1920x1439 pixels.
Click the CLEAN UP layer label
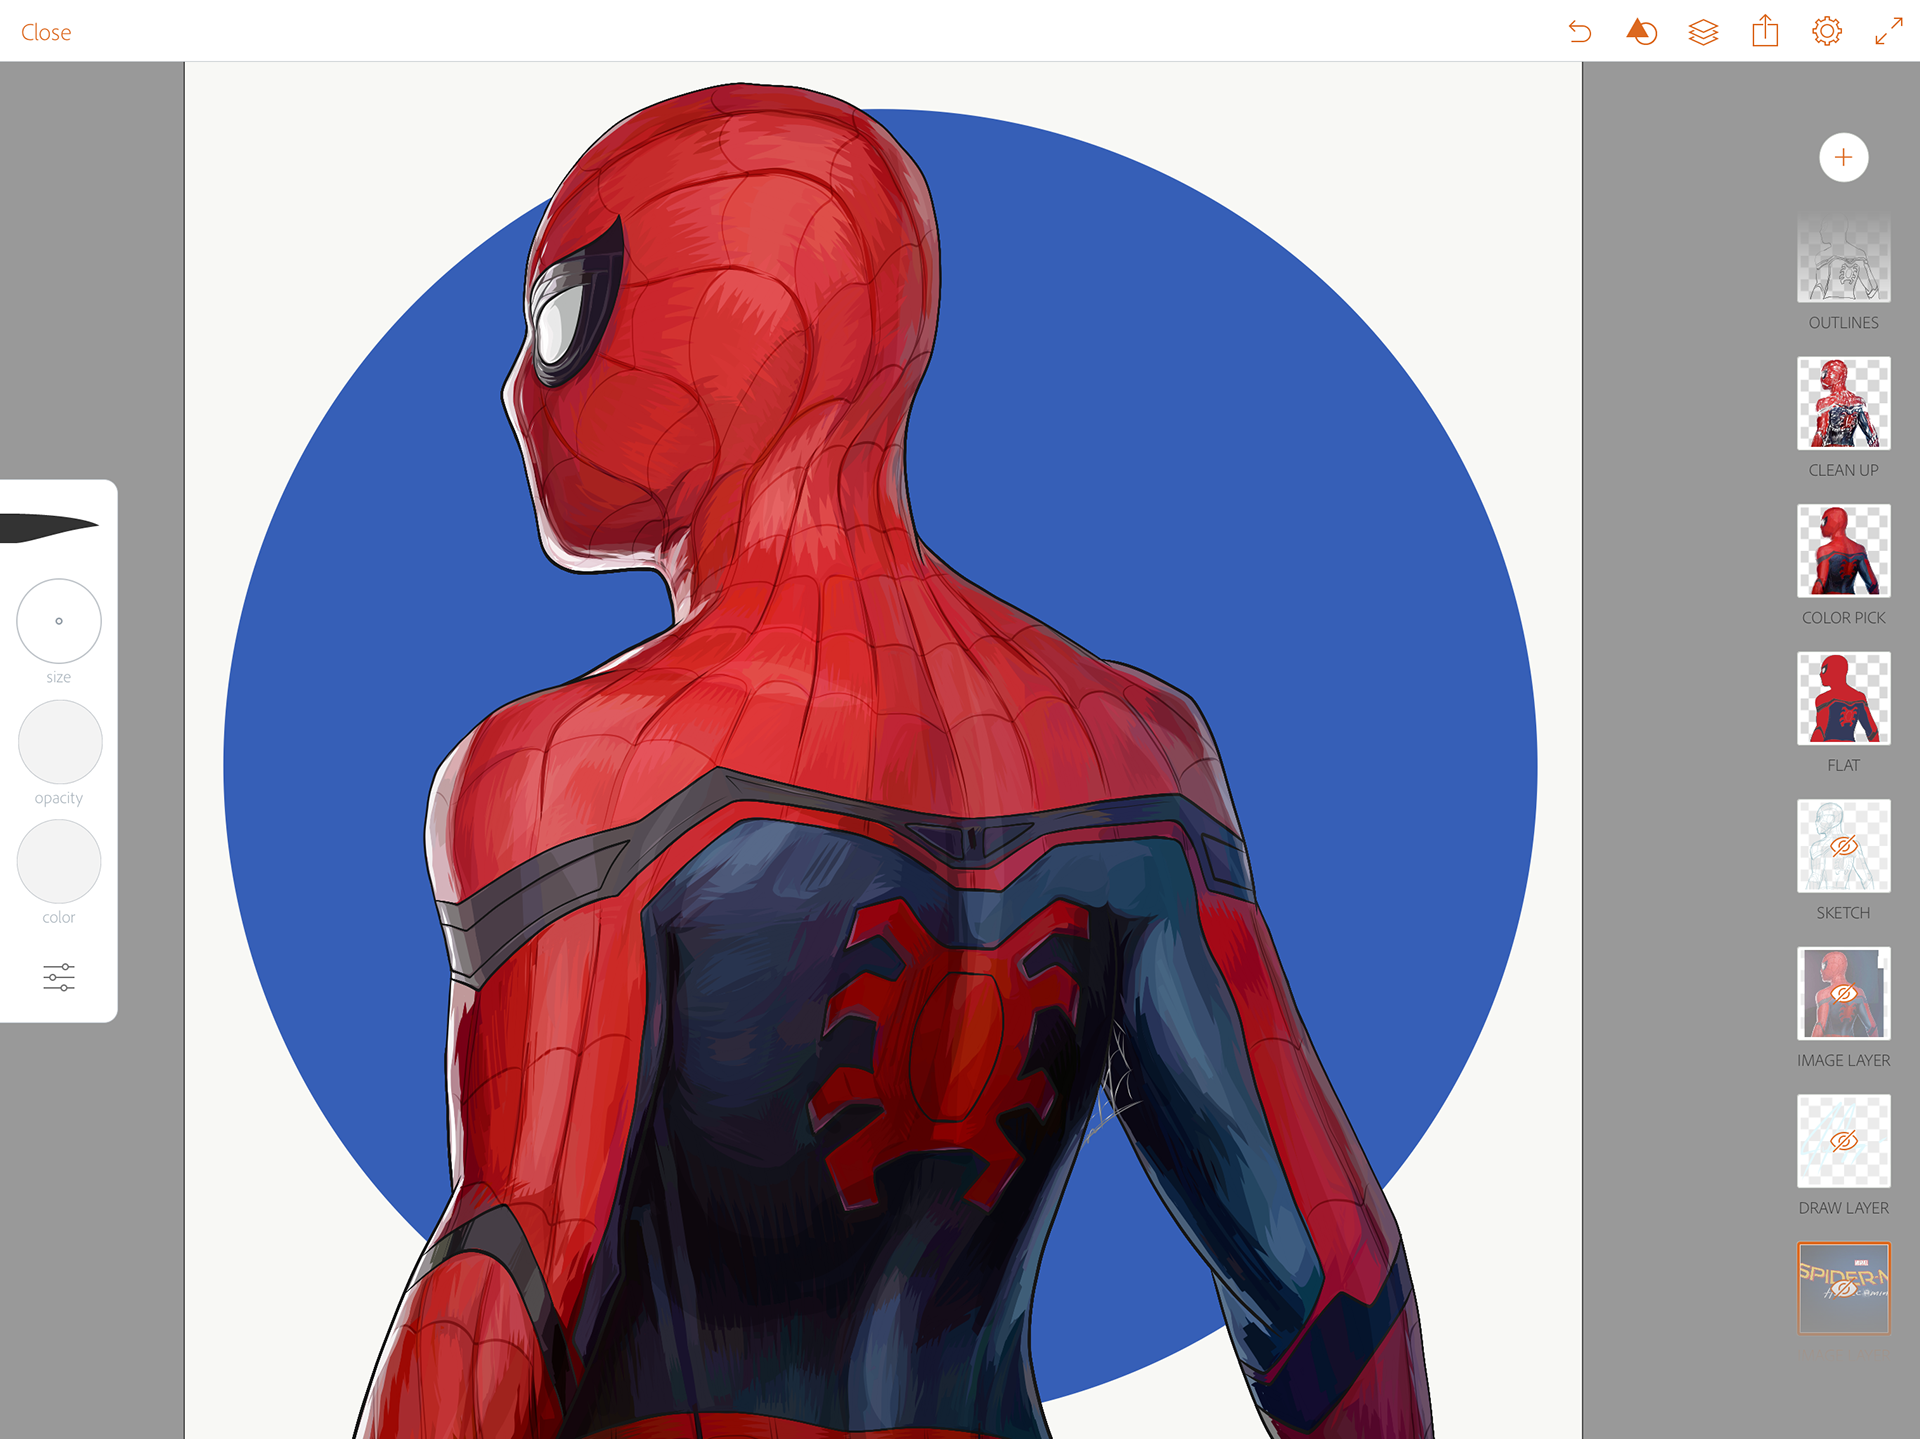pos(1843,470)
